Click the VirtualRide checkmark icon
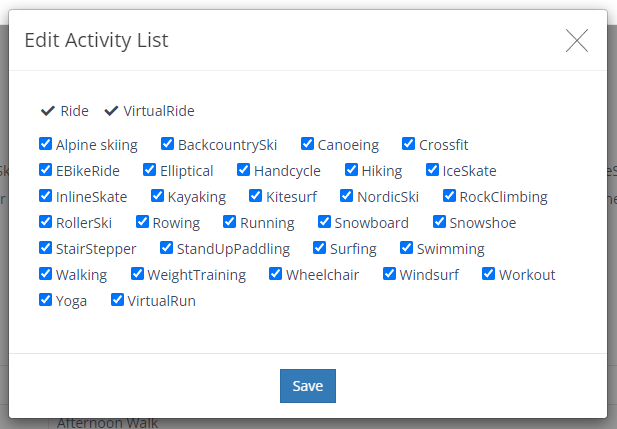Viewport: 617px width, 429px height. point(111,111)
